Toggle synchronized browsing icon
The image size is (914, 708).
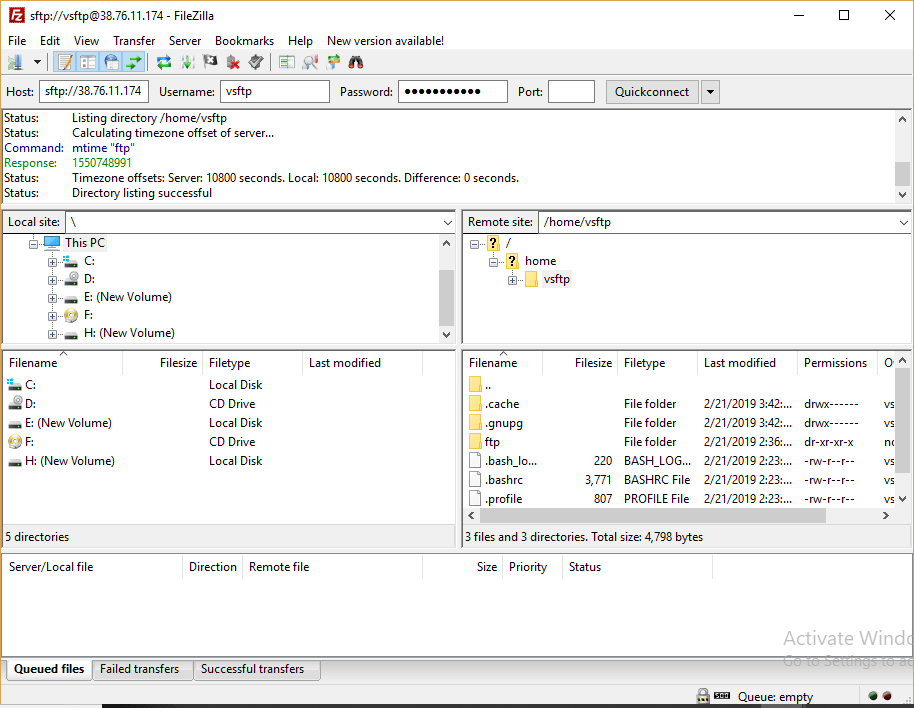[333, 62]
